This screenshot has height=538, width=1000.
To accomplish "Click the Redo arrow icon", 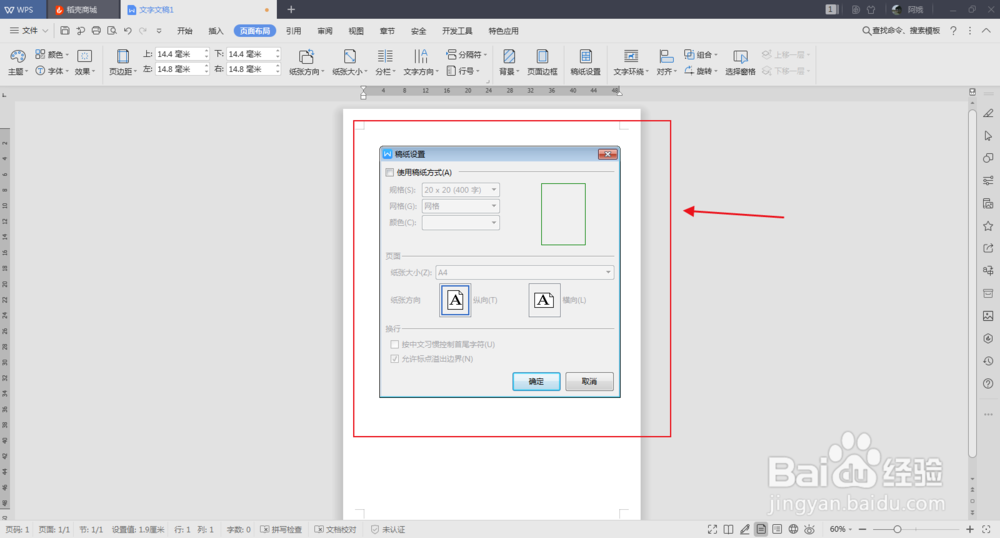I will [x=143, y=31].
